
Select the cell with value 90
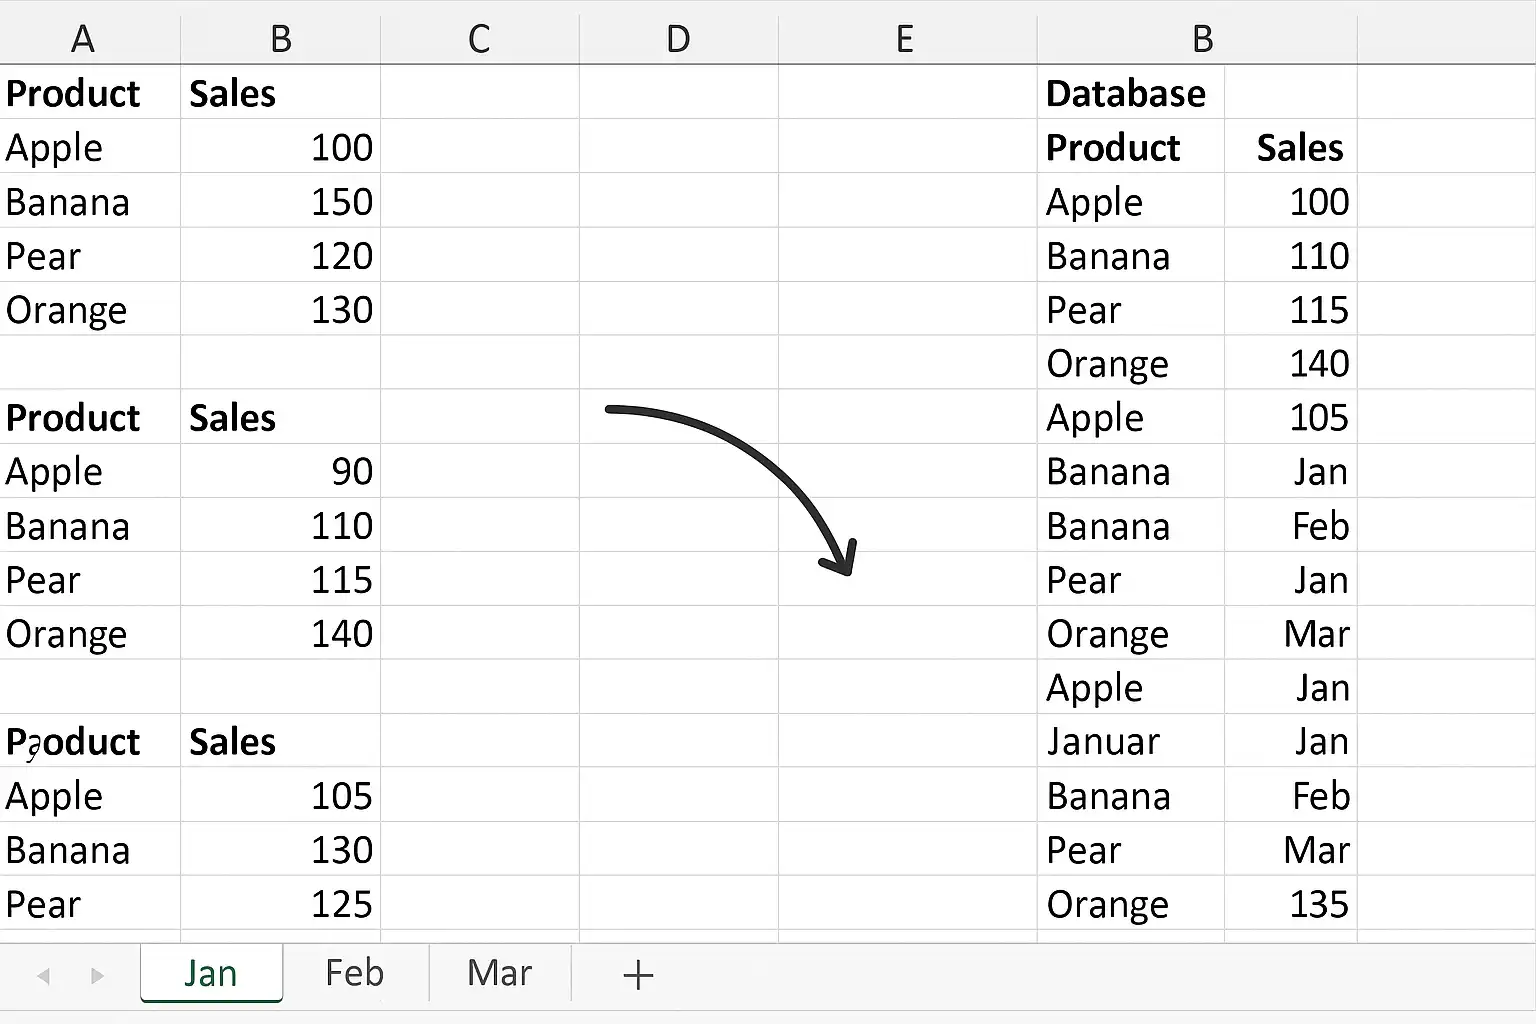pos(280,471)
